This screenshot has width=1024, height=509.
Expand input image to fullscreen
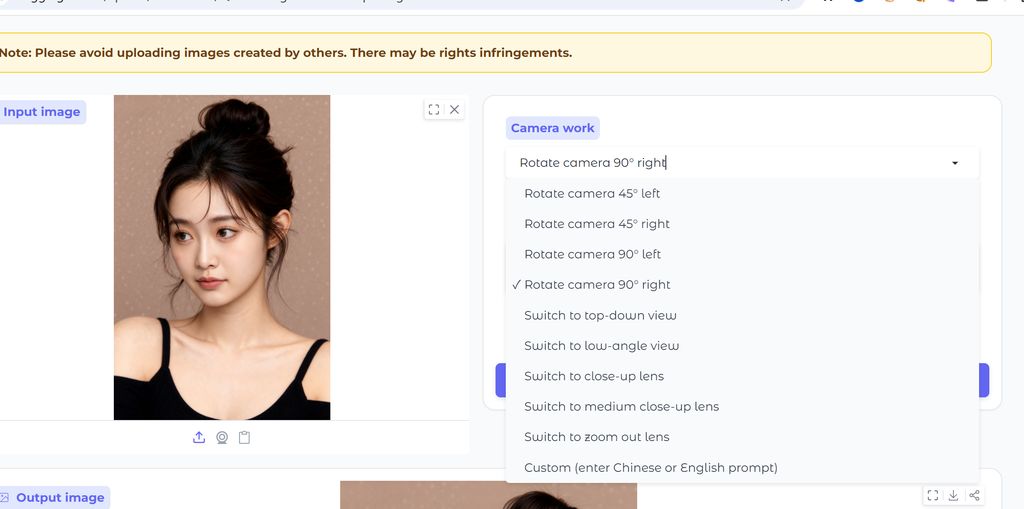[433, 110]
